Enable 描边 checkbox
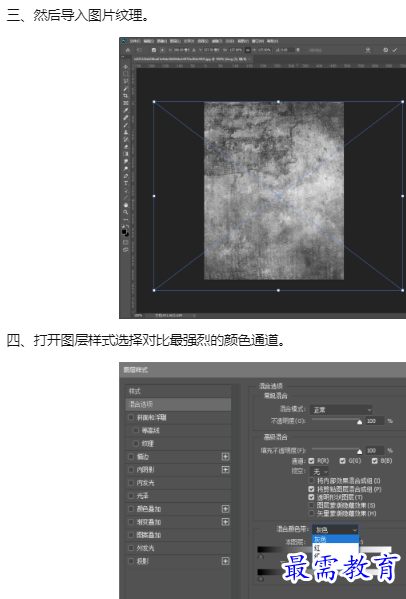The height and width of the screenshot is (599, 406). point(131,457)
